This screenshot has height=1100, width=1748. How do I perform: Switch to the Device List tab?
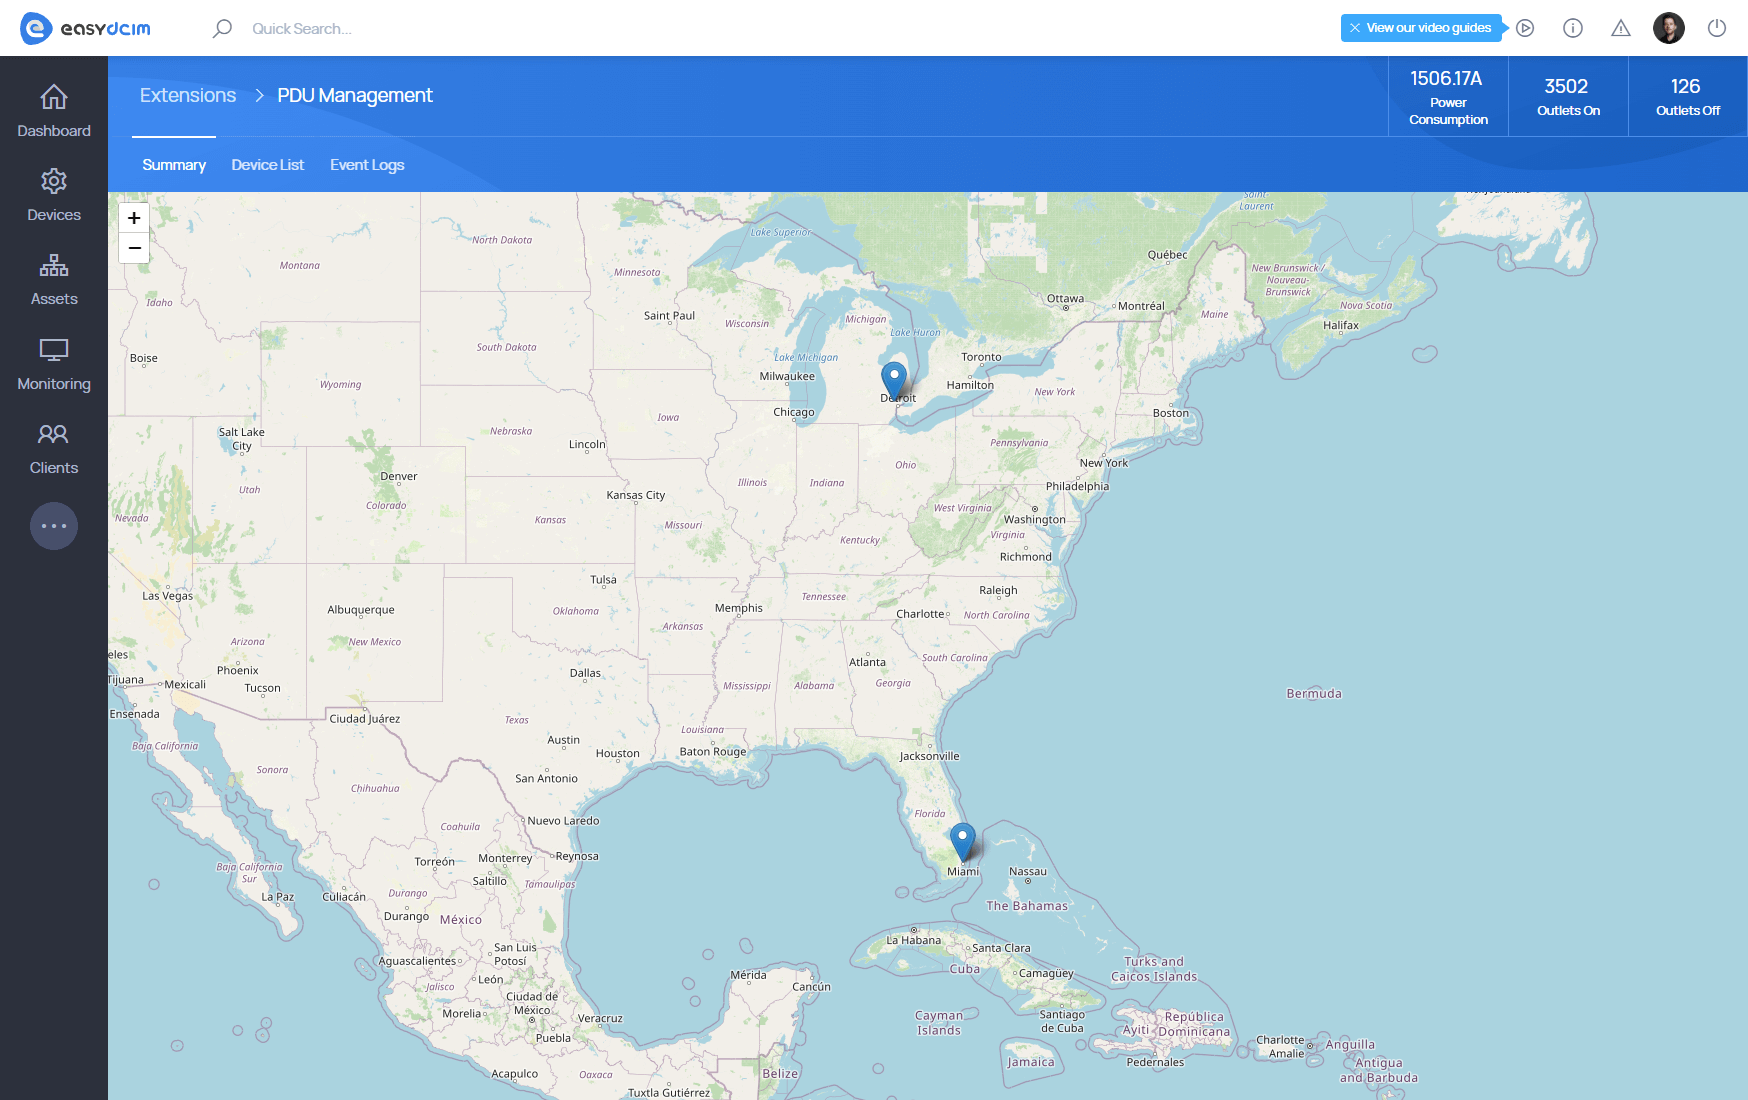[x=267, y=165]
